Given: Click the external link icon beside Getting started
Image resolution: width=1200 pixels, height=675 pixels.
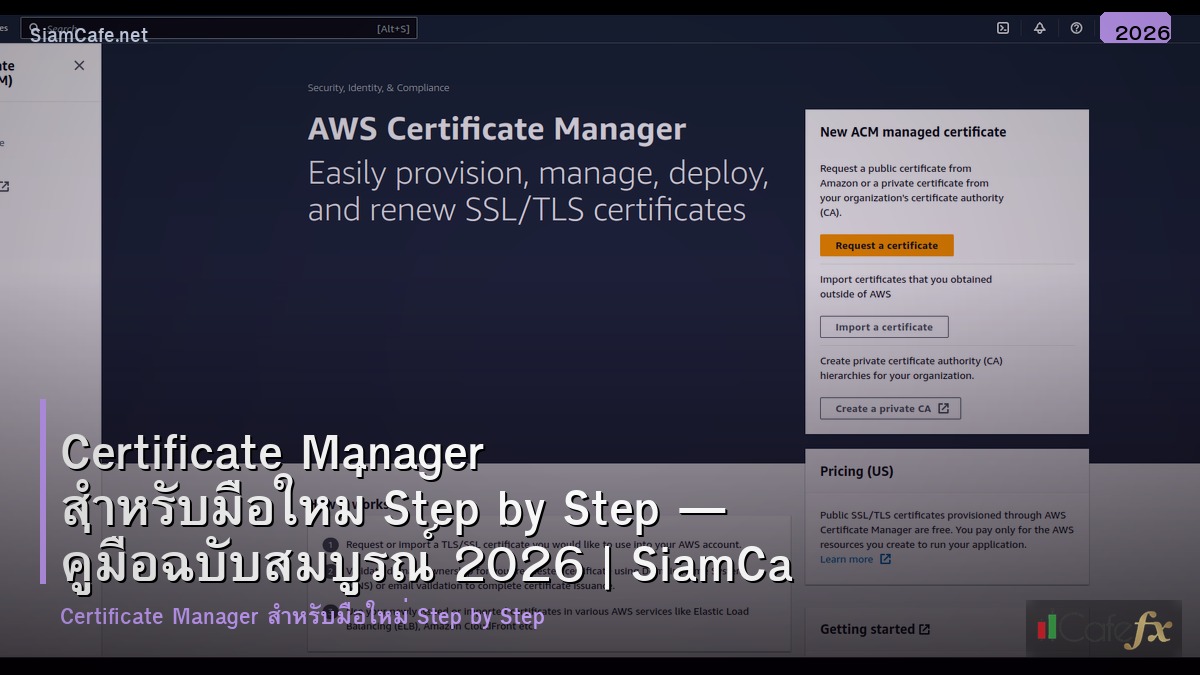Looking at the screenshot, I should (x=923, y=629).
